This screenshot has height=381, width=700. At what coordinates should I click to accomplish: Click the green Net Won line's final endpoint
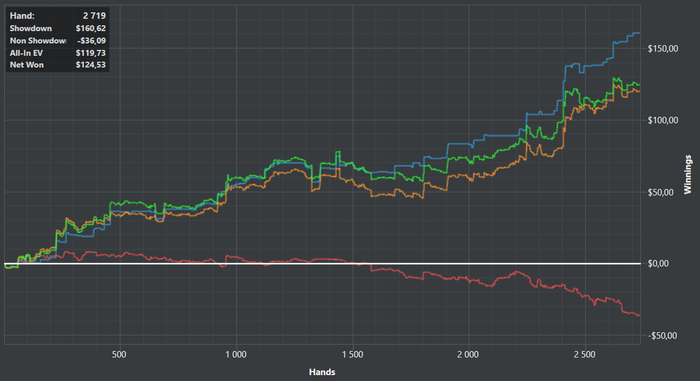point(639,84)
